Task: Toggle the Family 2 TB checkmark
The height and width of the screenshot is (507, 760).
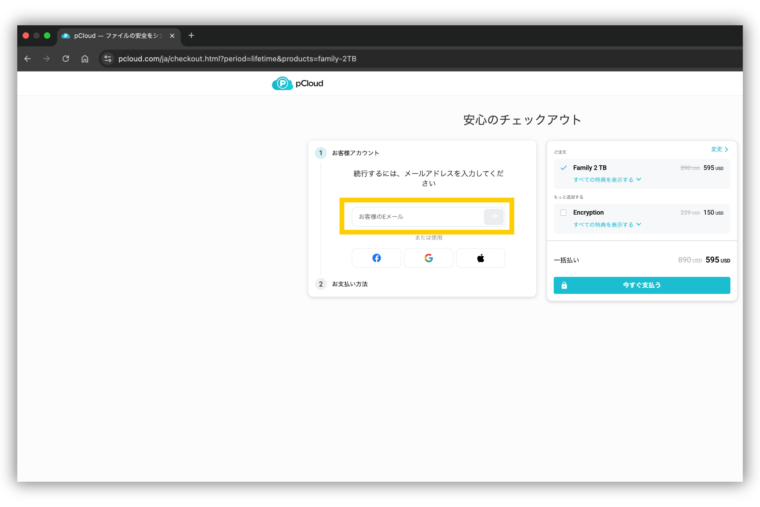Action: pos(563,168)
